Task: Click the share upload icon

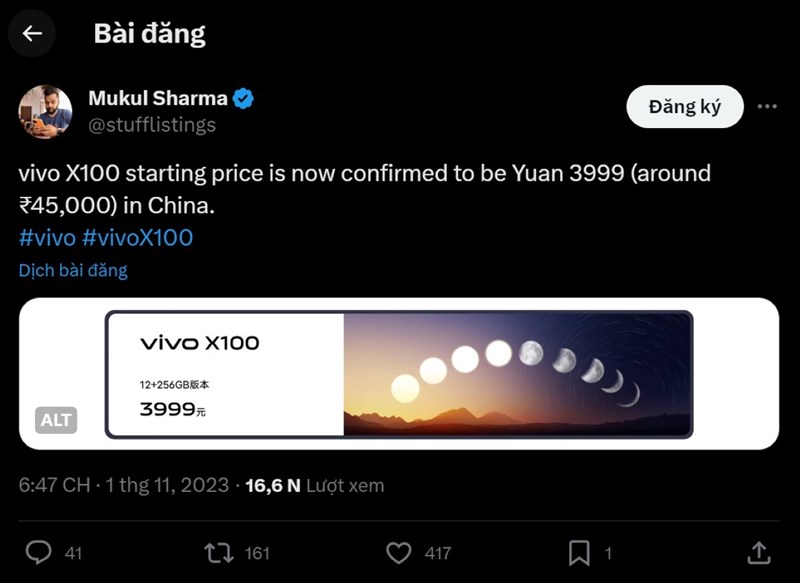Action: pyautogui.click(x=759, y=552)
